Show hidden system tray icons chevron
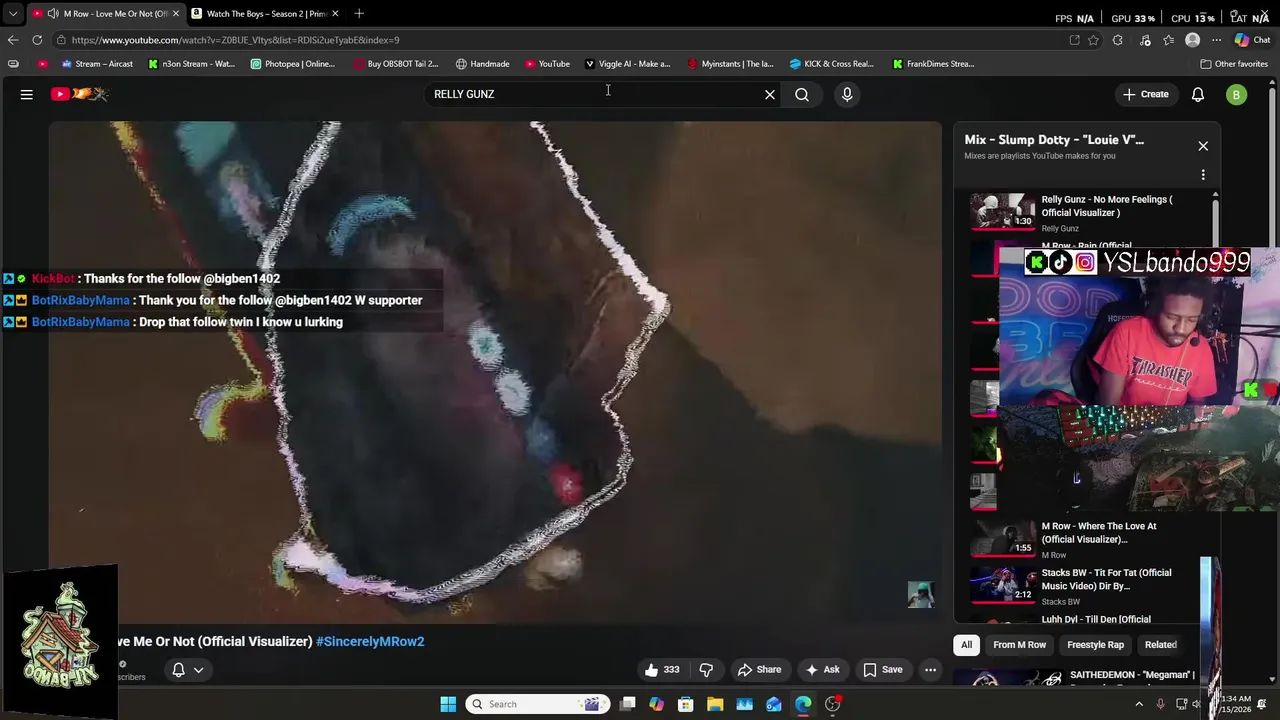 (1139, 704)
